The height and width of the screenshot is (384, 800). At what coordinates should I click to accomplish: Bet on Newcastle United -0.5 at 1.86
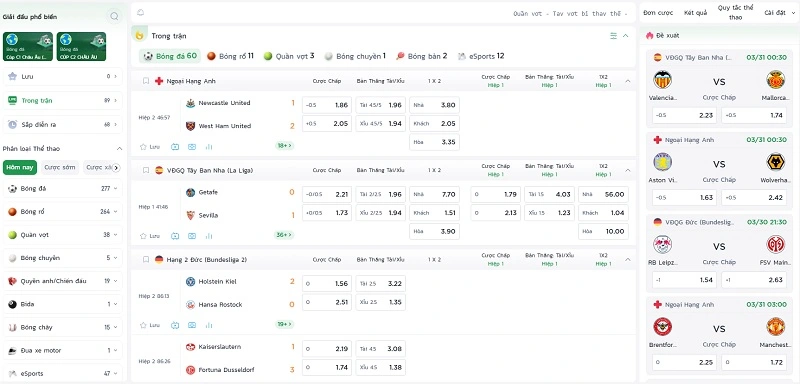point(327,105)
